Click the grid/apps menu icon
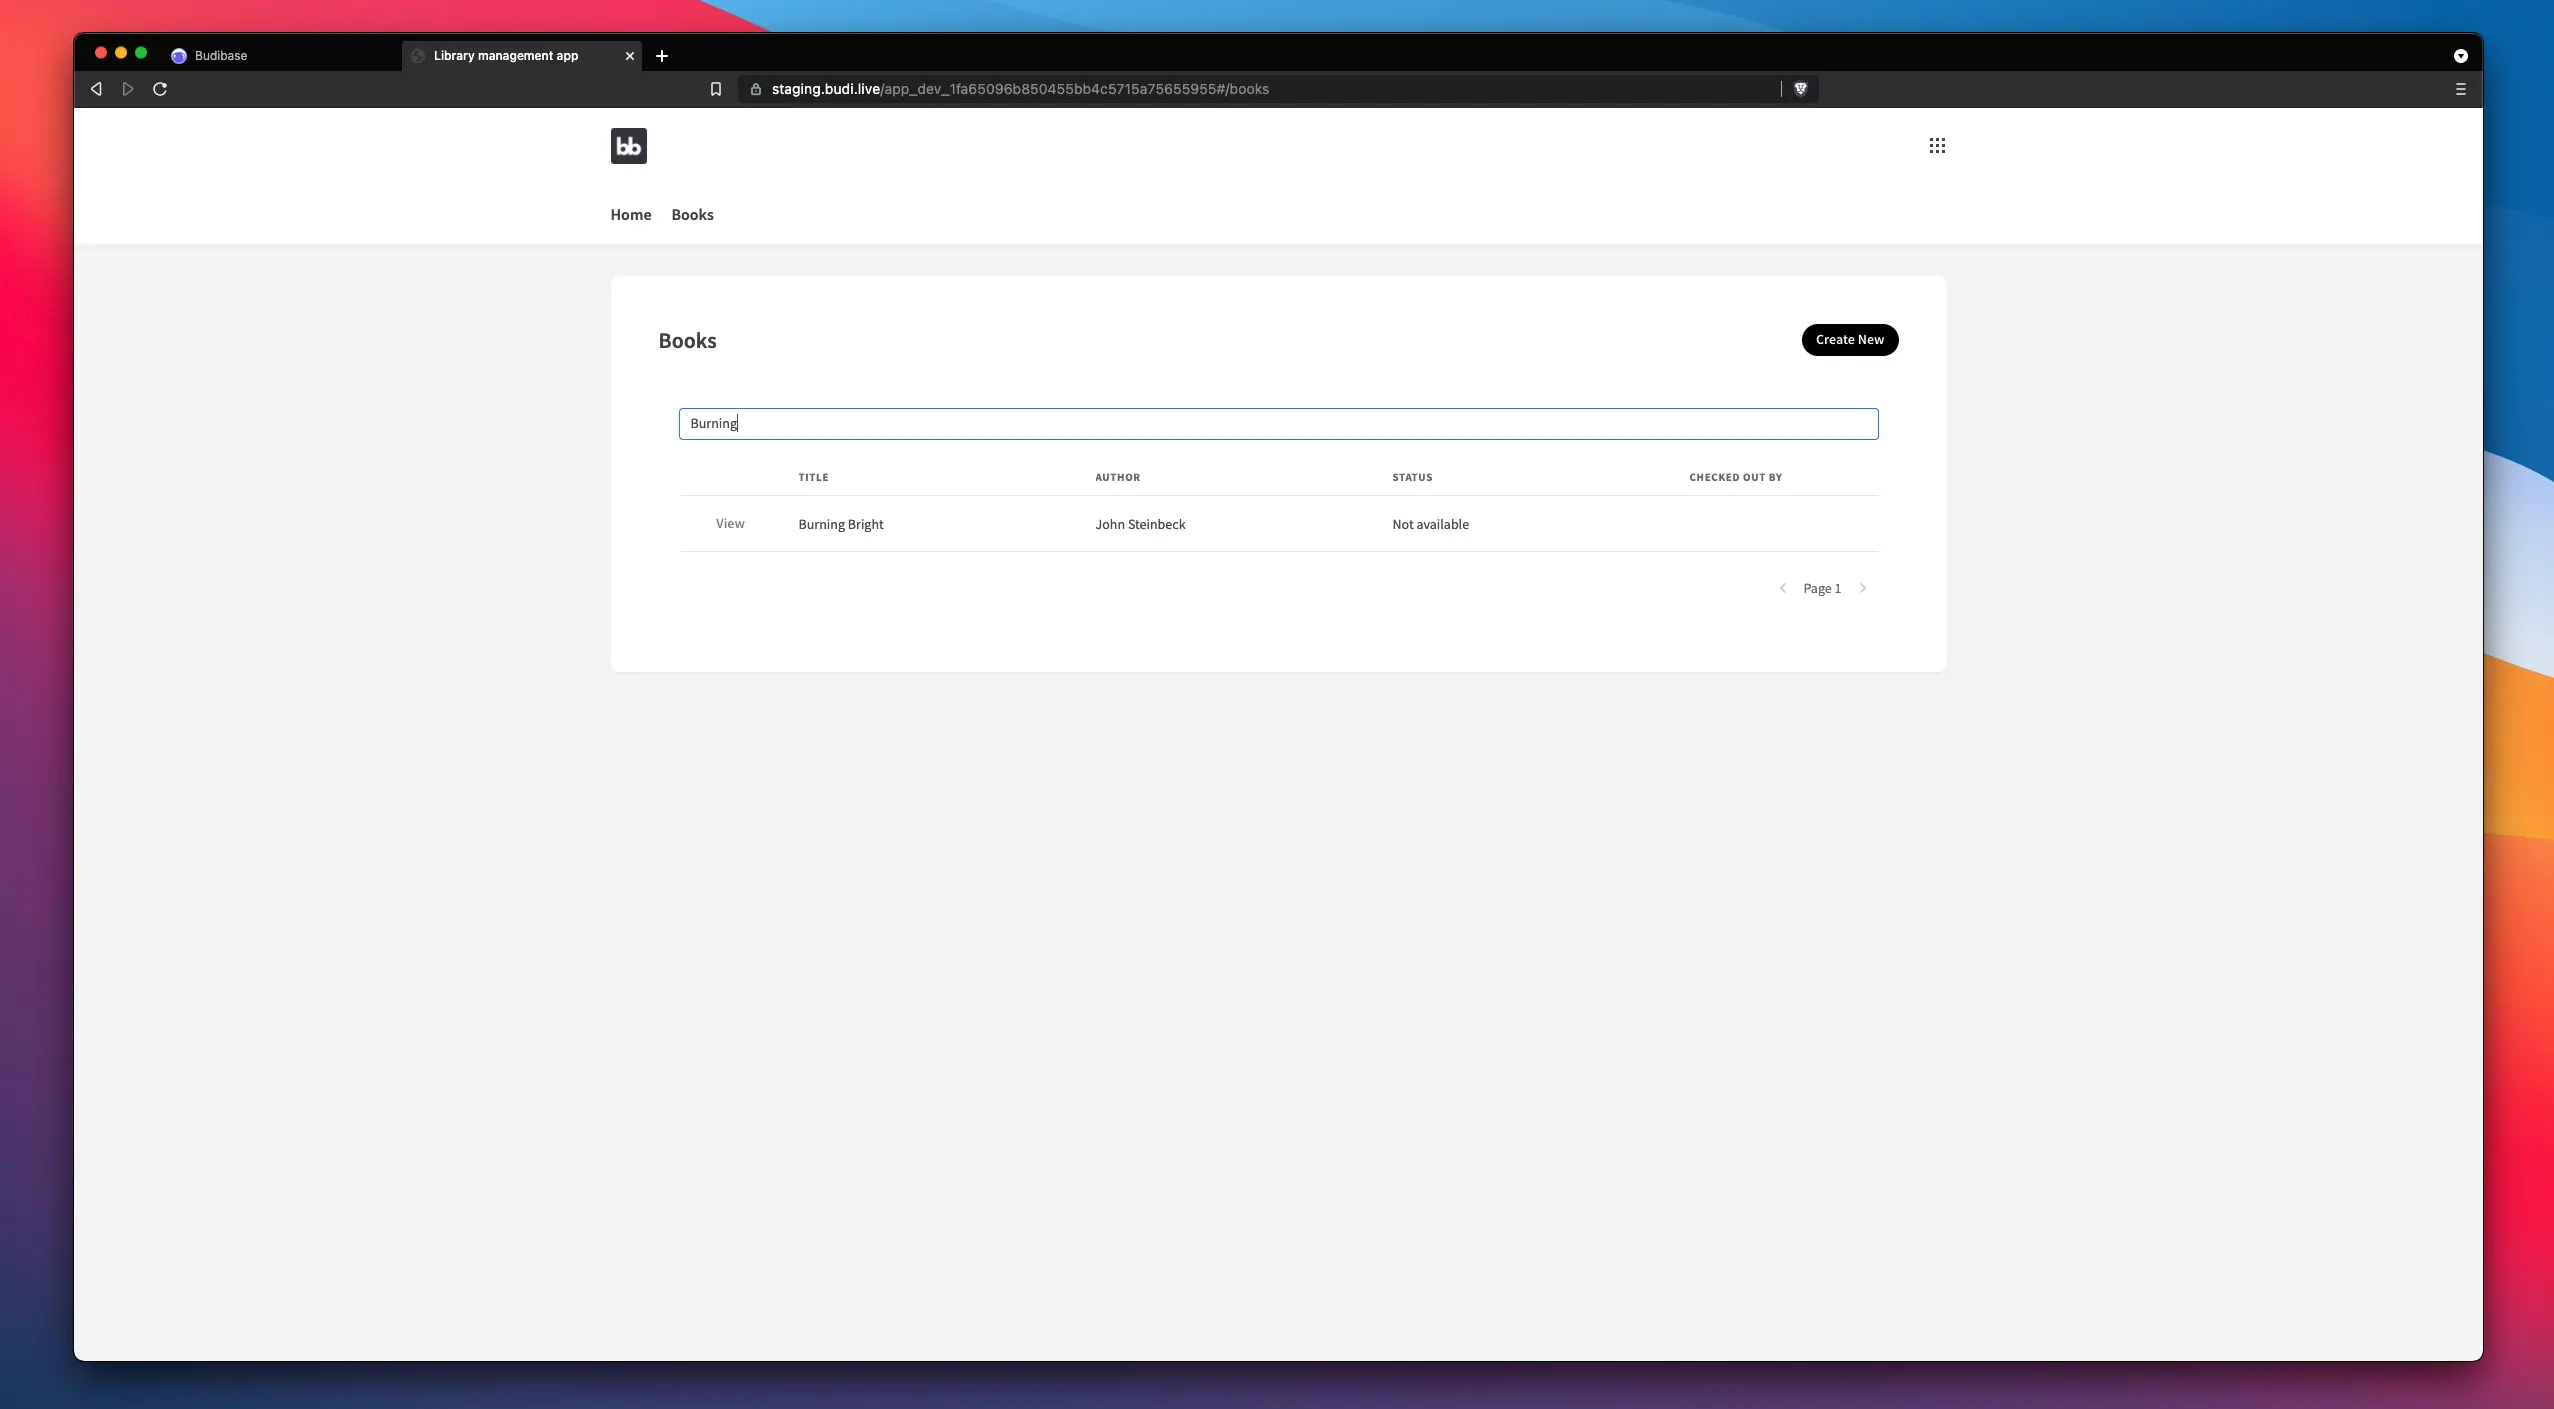The width and height of the screenshot is (2554, 1409). pos(1938,146)
